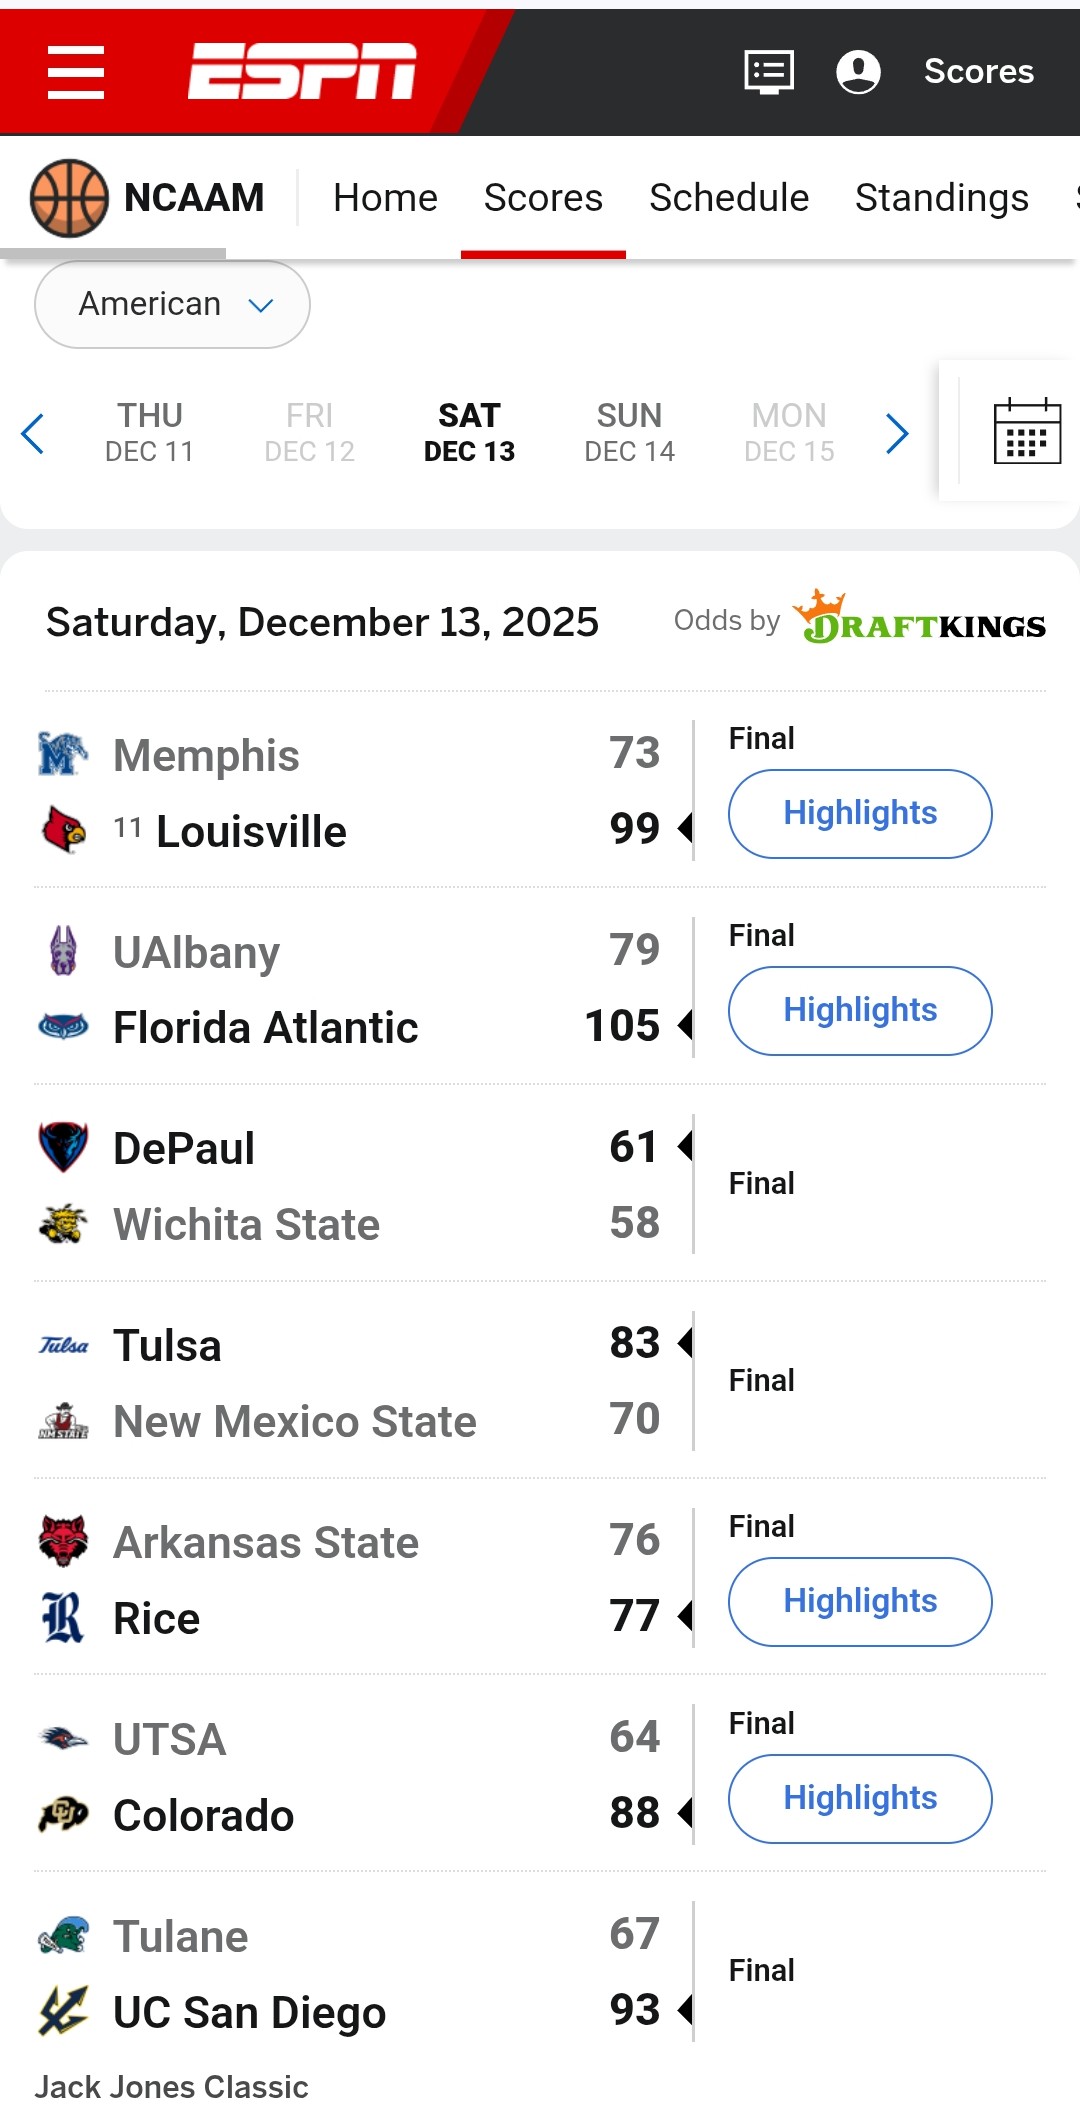The width and height of the screenshot is (1080, 2109).
Task: Open the news feed icon in header
Action: pyautogui.click(x=769, y=72)
